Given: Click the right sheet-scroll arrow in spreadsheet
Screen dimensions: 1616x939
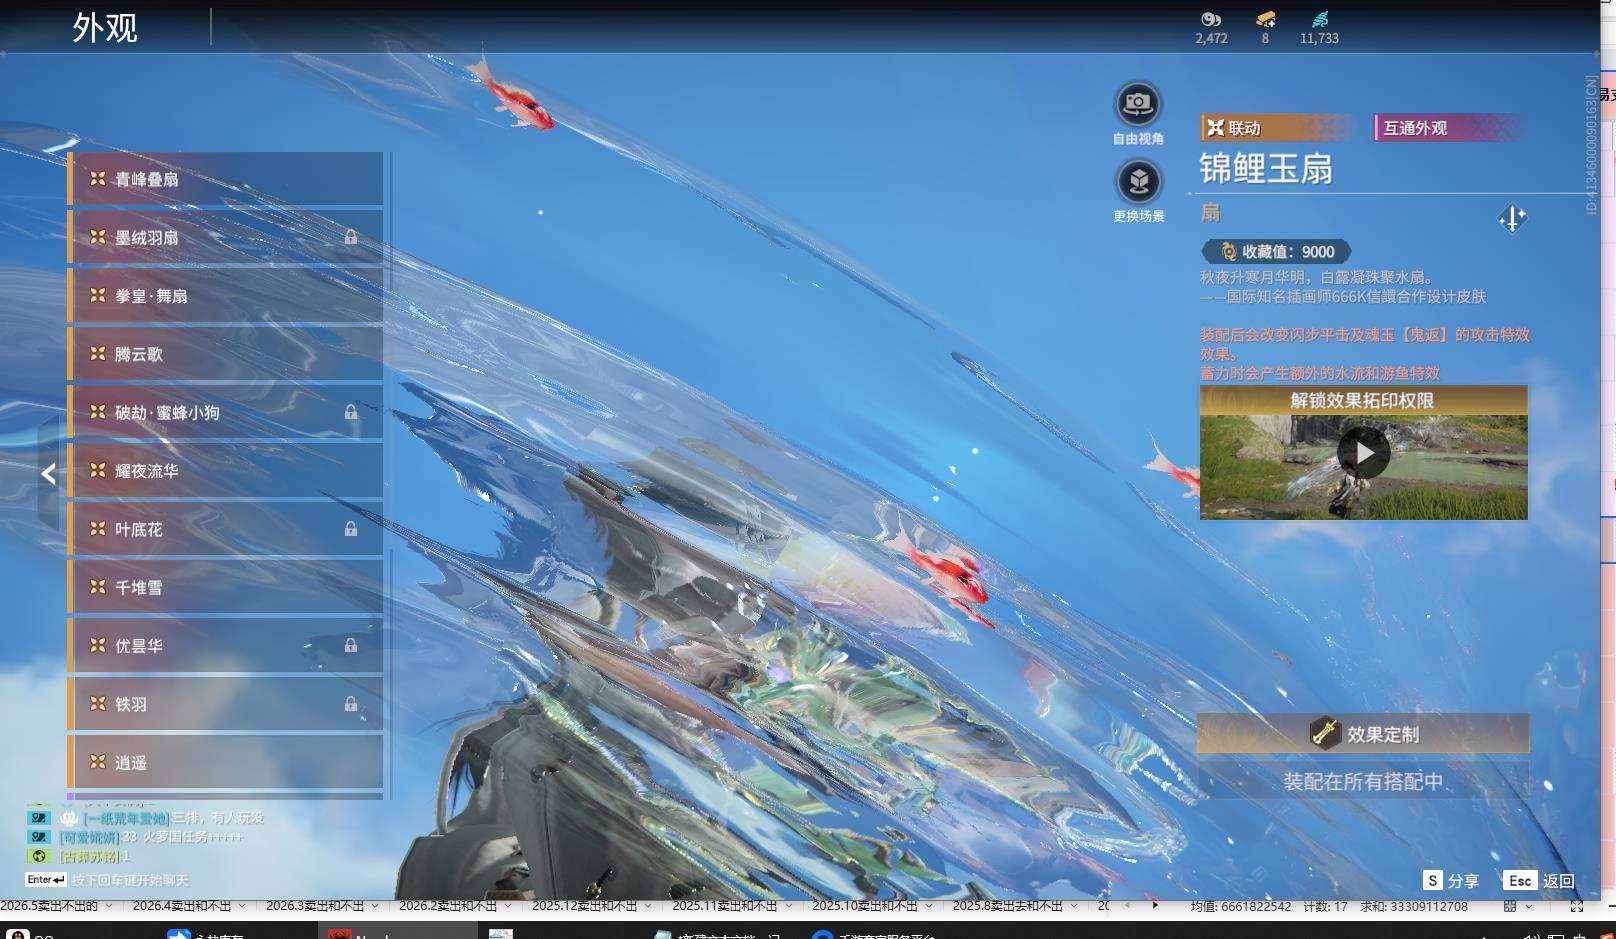Looking at the screenshot, I should (1155, 905).
